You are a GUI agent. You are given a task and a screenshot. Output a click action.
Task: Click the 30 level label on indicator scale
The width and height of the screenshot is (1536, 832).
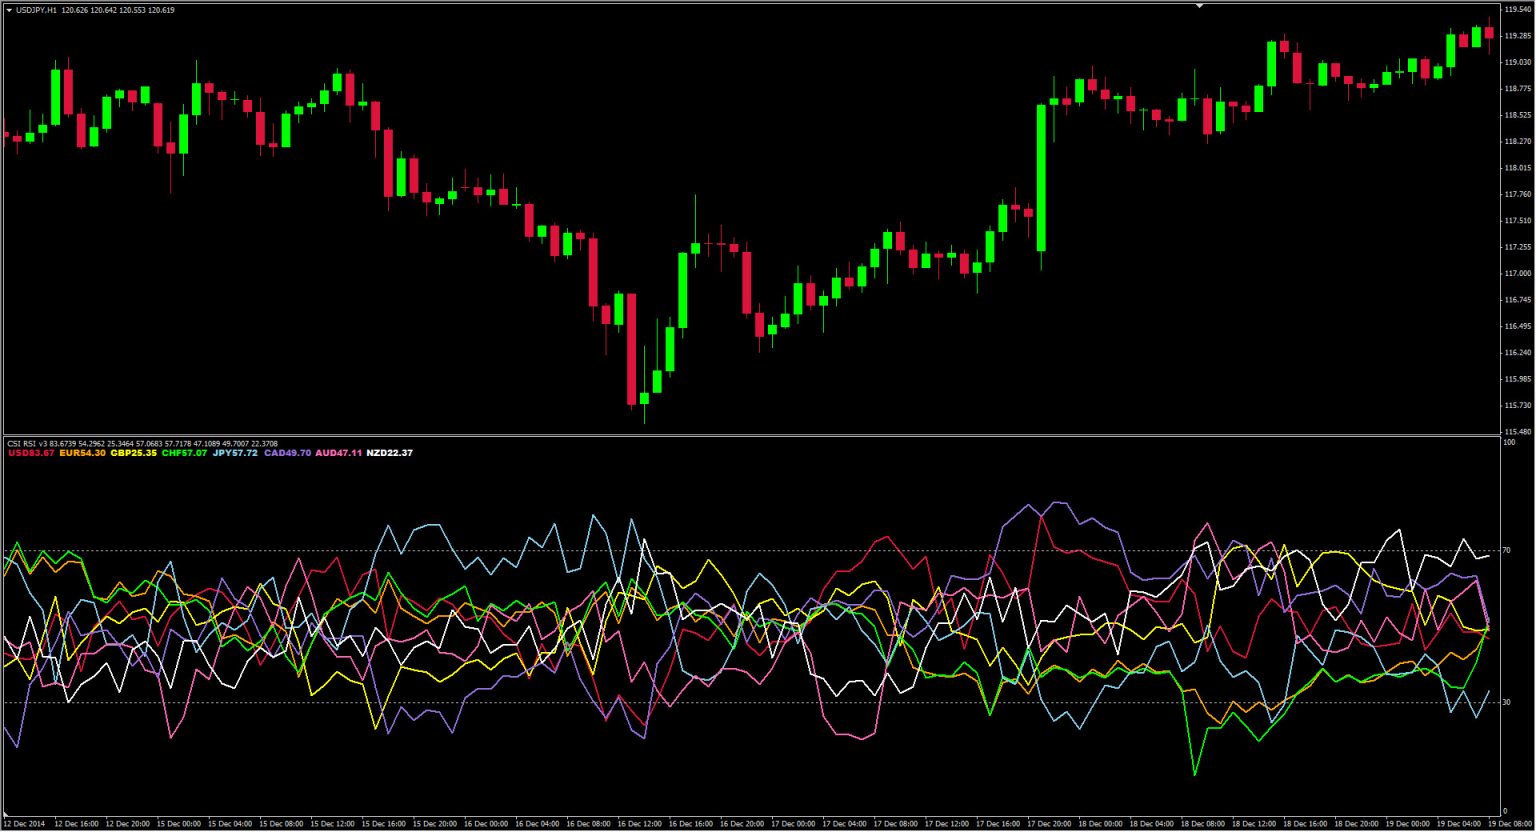pyautogui.click(x=1509, y=700)
